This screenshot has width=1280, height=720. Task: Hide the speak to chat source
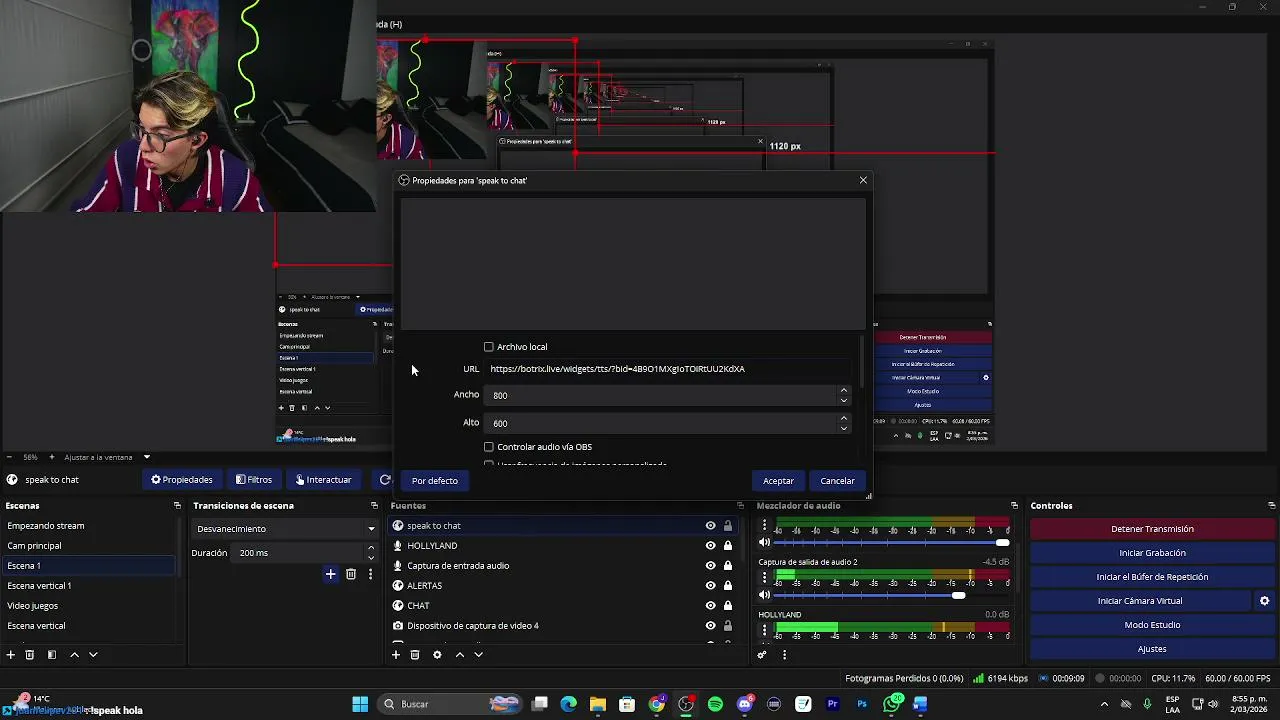[711, 526]
